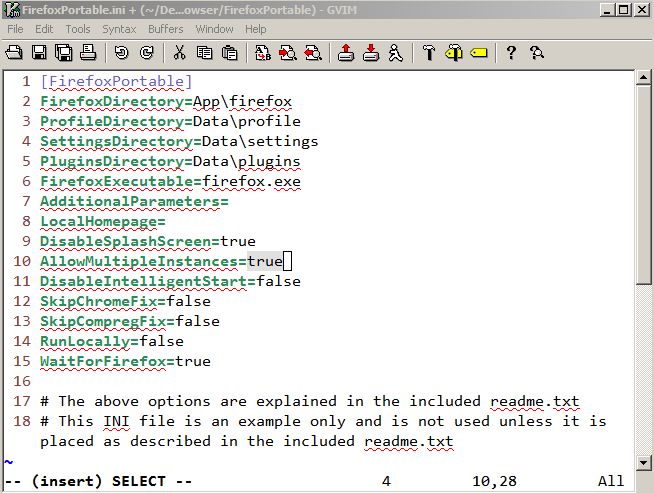Place cursor on the WaitForFirefox=true line
This screenshot has height=493, width=654.
click(125, 362)
